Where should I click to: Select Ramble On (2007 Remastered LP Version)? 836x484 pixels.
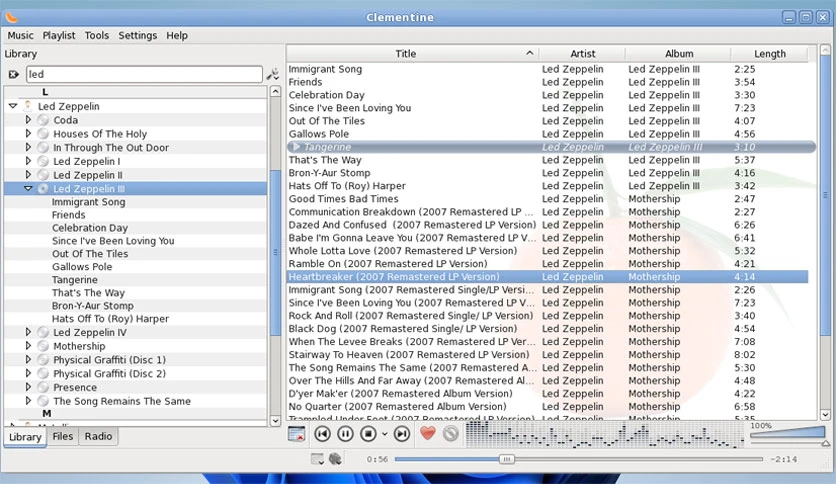[x=548, y=264]
